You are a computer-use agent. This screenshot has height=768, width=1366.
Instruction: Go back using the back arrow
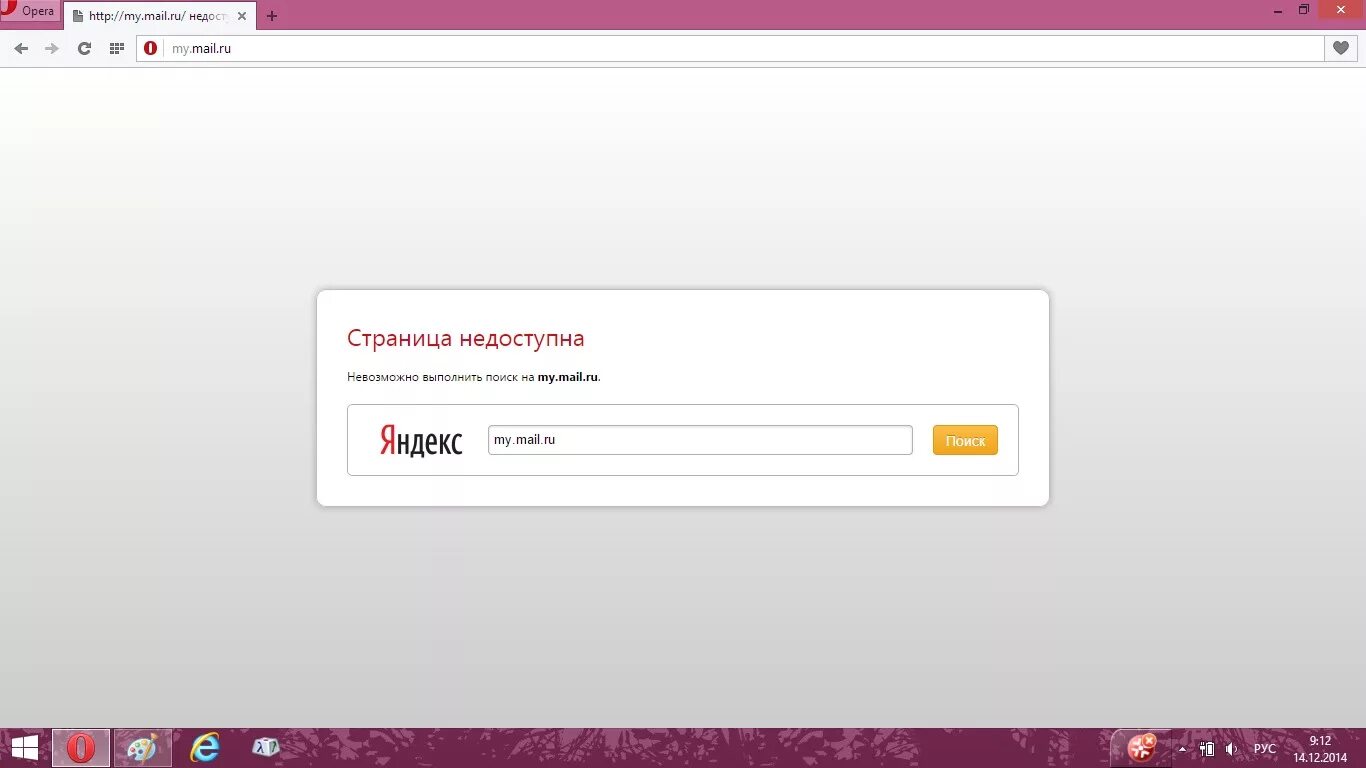coord(21,48)
